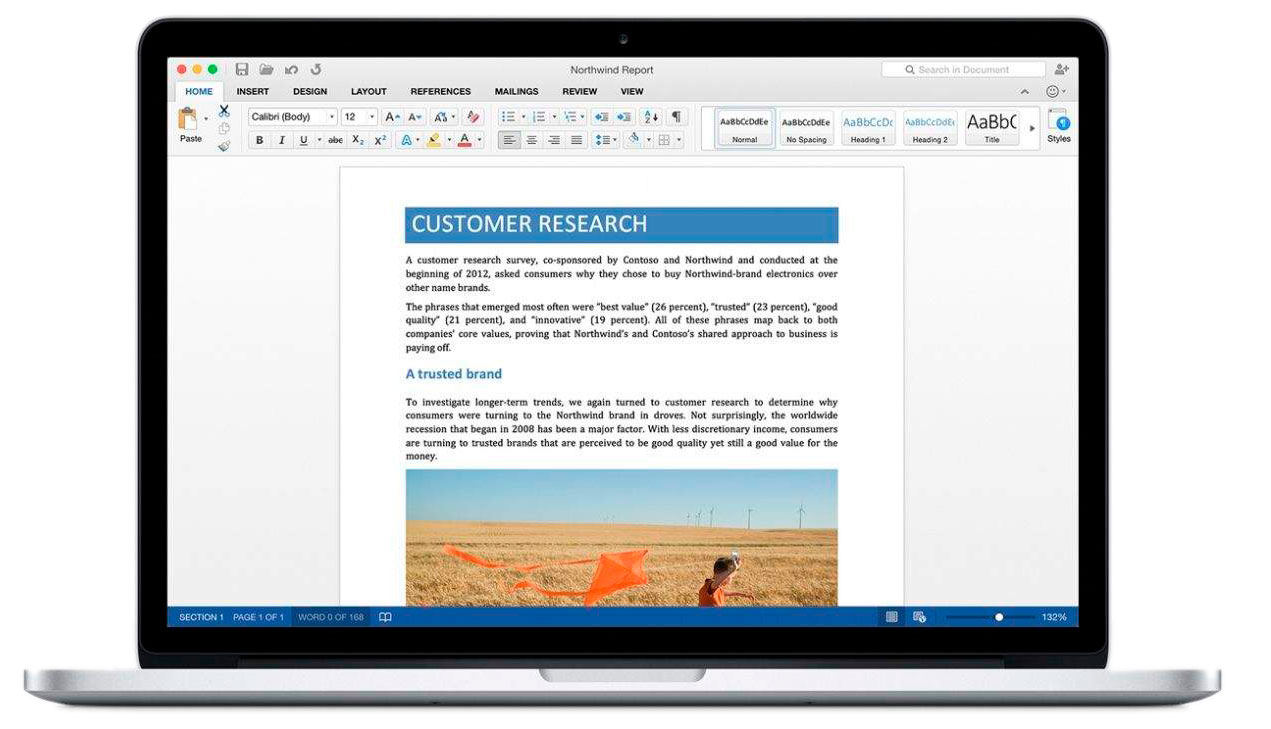Viewport: 1271px width, 729px height.
Task: Apply the red font color
Action: (465, 140)
